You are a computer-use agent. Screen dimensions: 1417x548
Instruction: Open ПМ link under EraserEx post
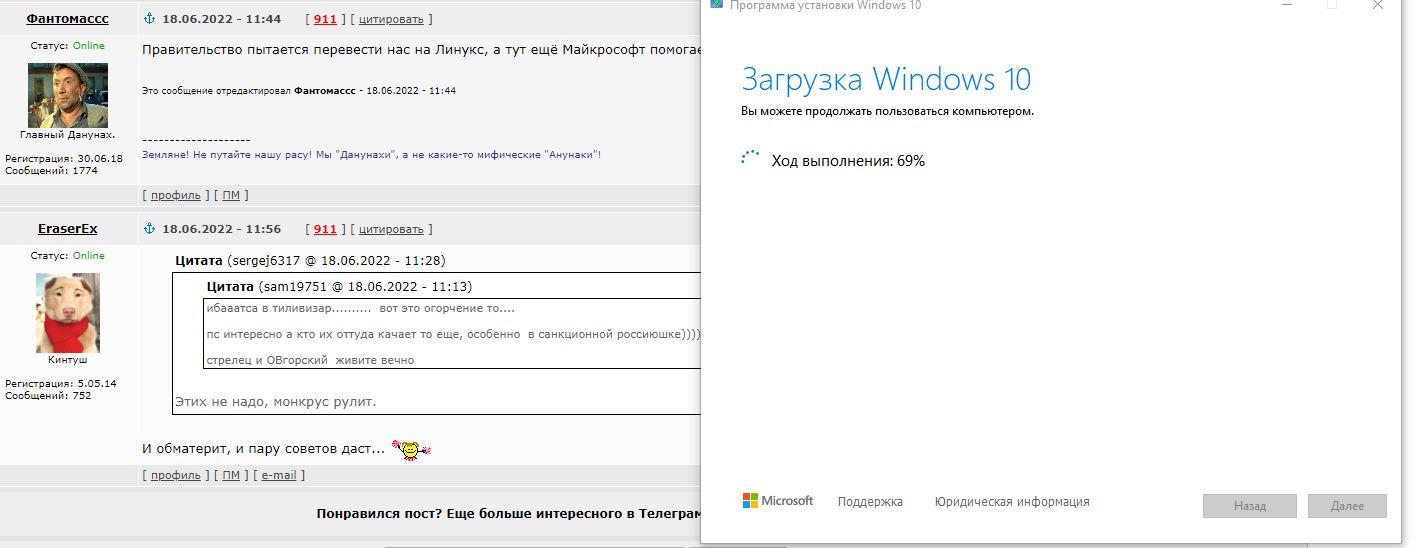[x=231, y=475]
